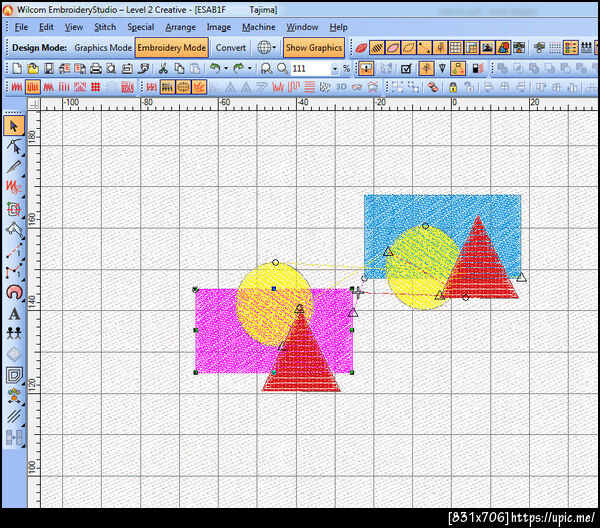Print the design with printer icon

pos(96,69)
